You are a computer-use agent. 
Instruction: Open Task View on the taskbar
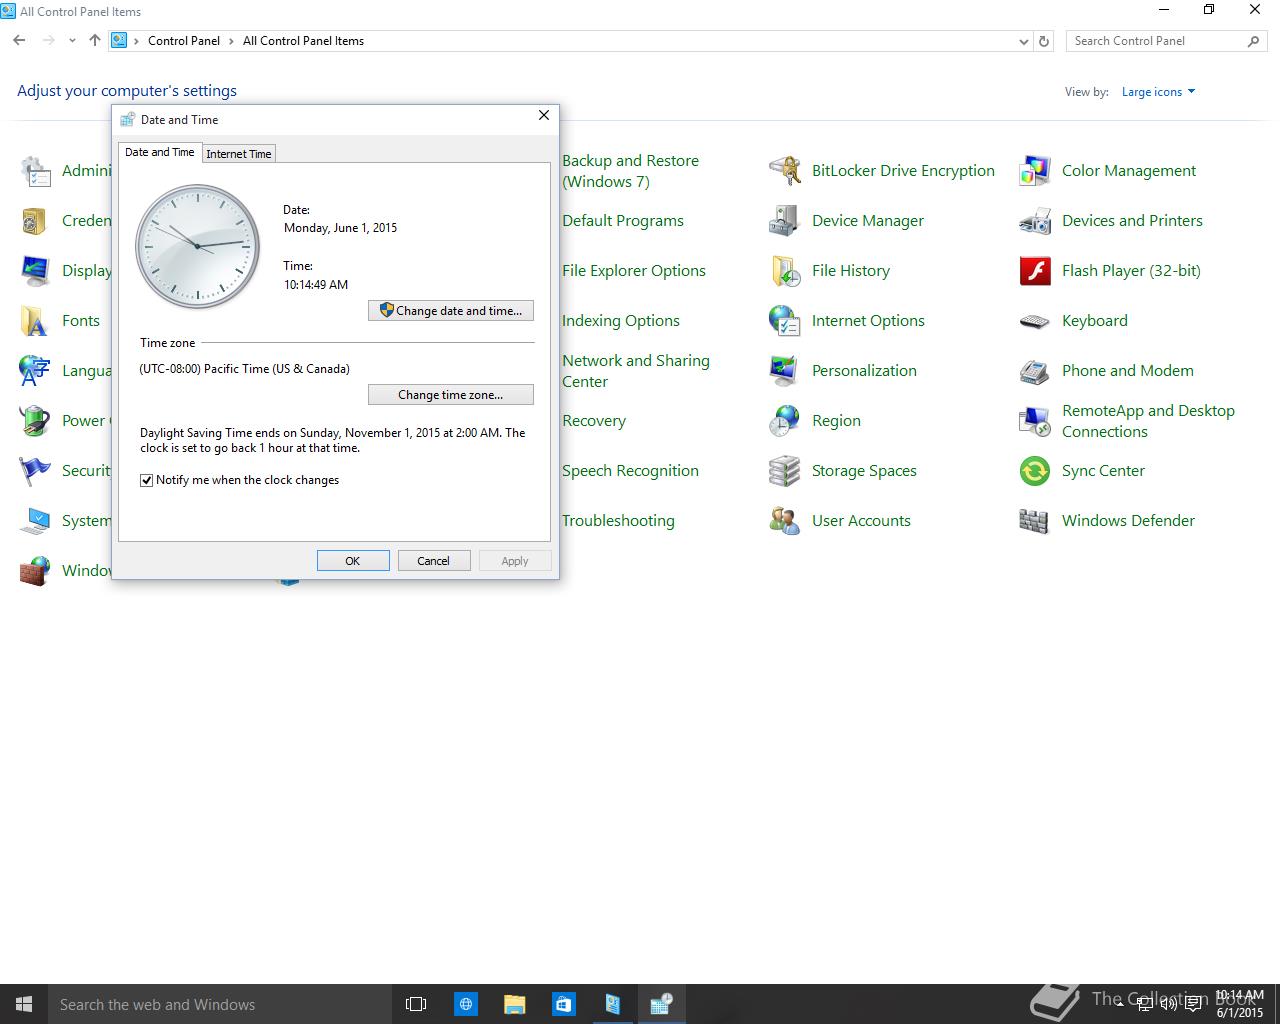click(416, 1004)
